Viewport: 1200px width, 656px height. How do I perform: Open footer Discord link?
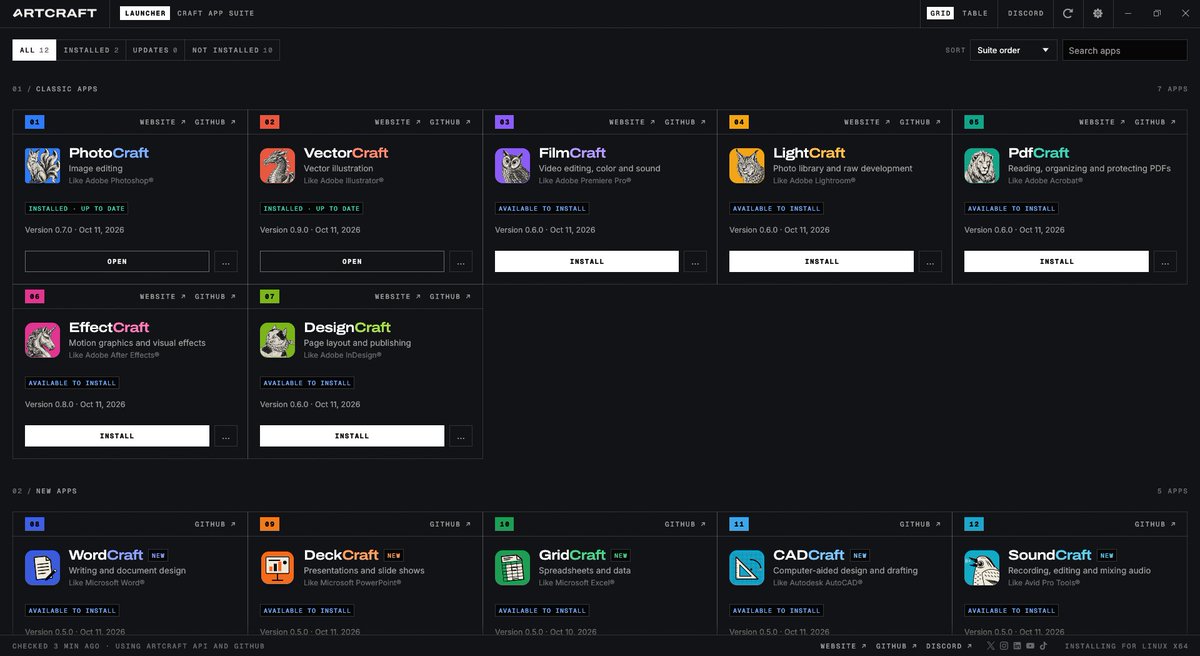(x=948, y=646)
